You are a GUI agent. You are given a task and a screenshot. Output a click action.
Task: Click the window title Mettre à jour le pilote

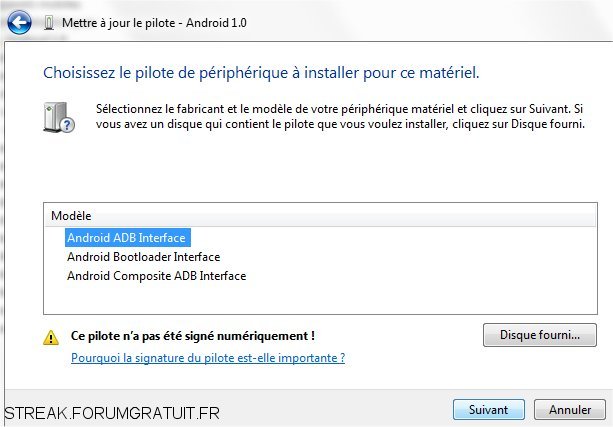[x=118, y=23]
